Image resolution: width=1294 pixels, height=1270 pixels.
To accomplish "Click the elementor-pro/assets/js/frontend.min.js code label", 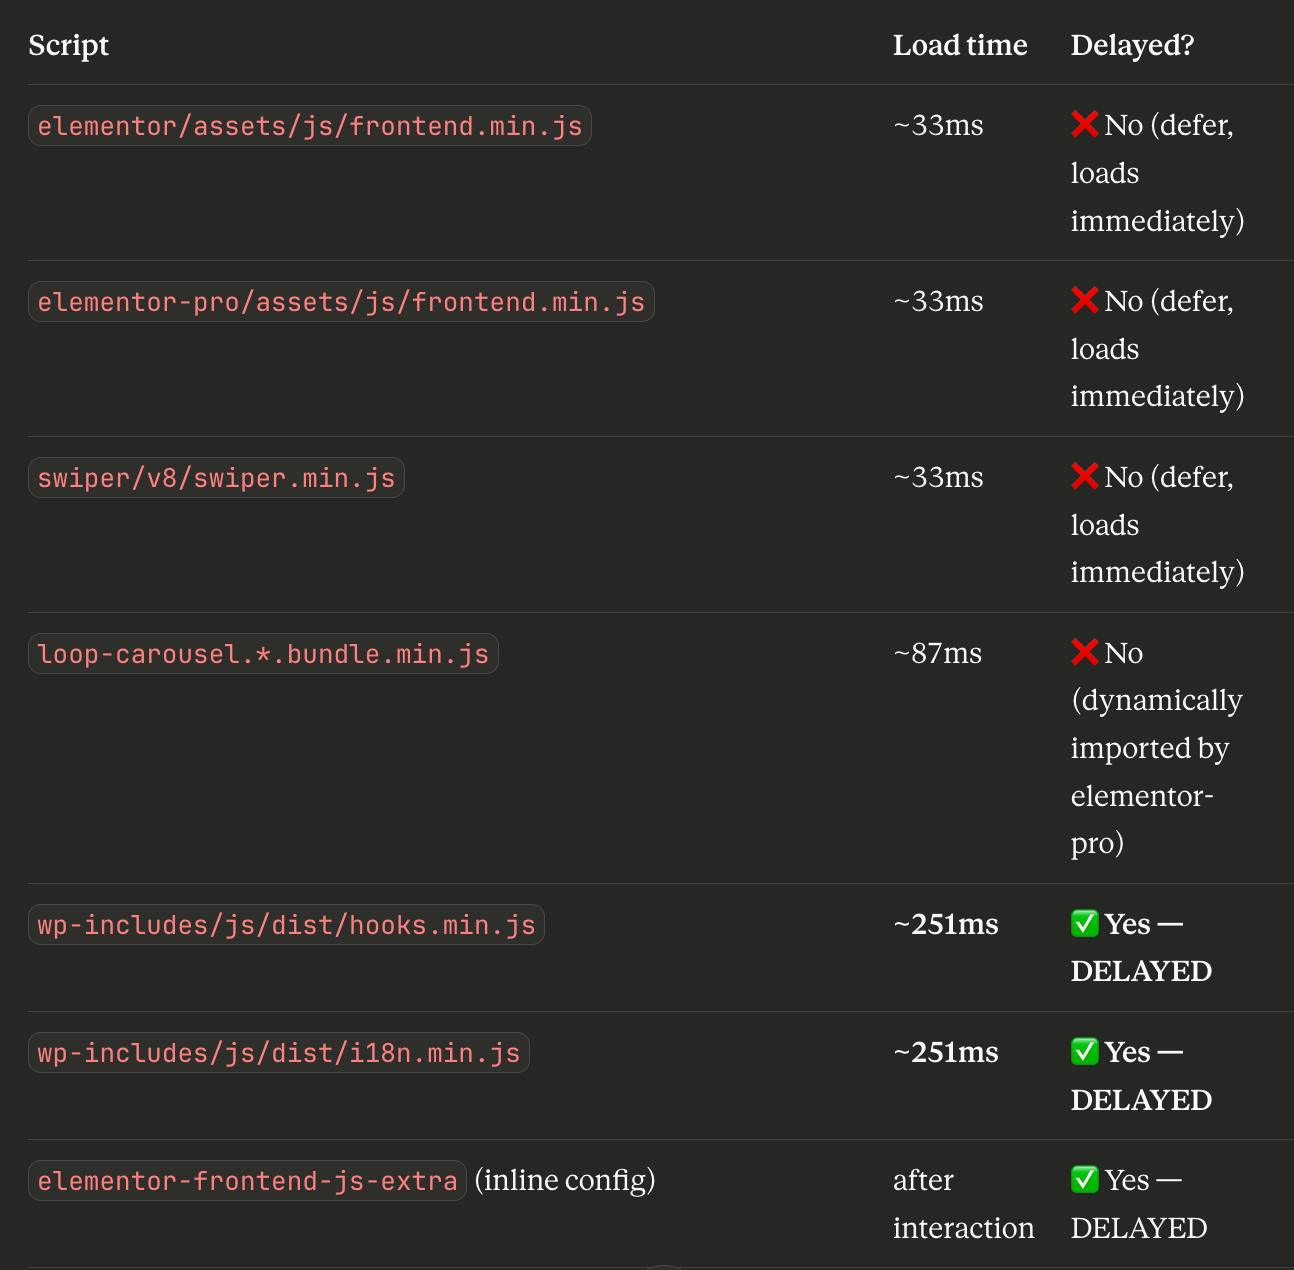I will (x=341, y=302).
